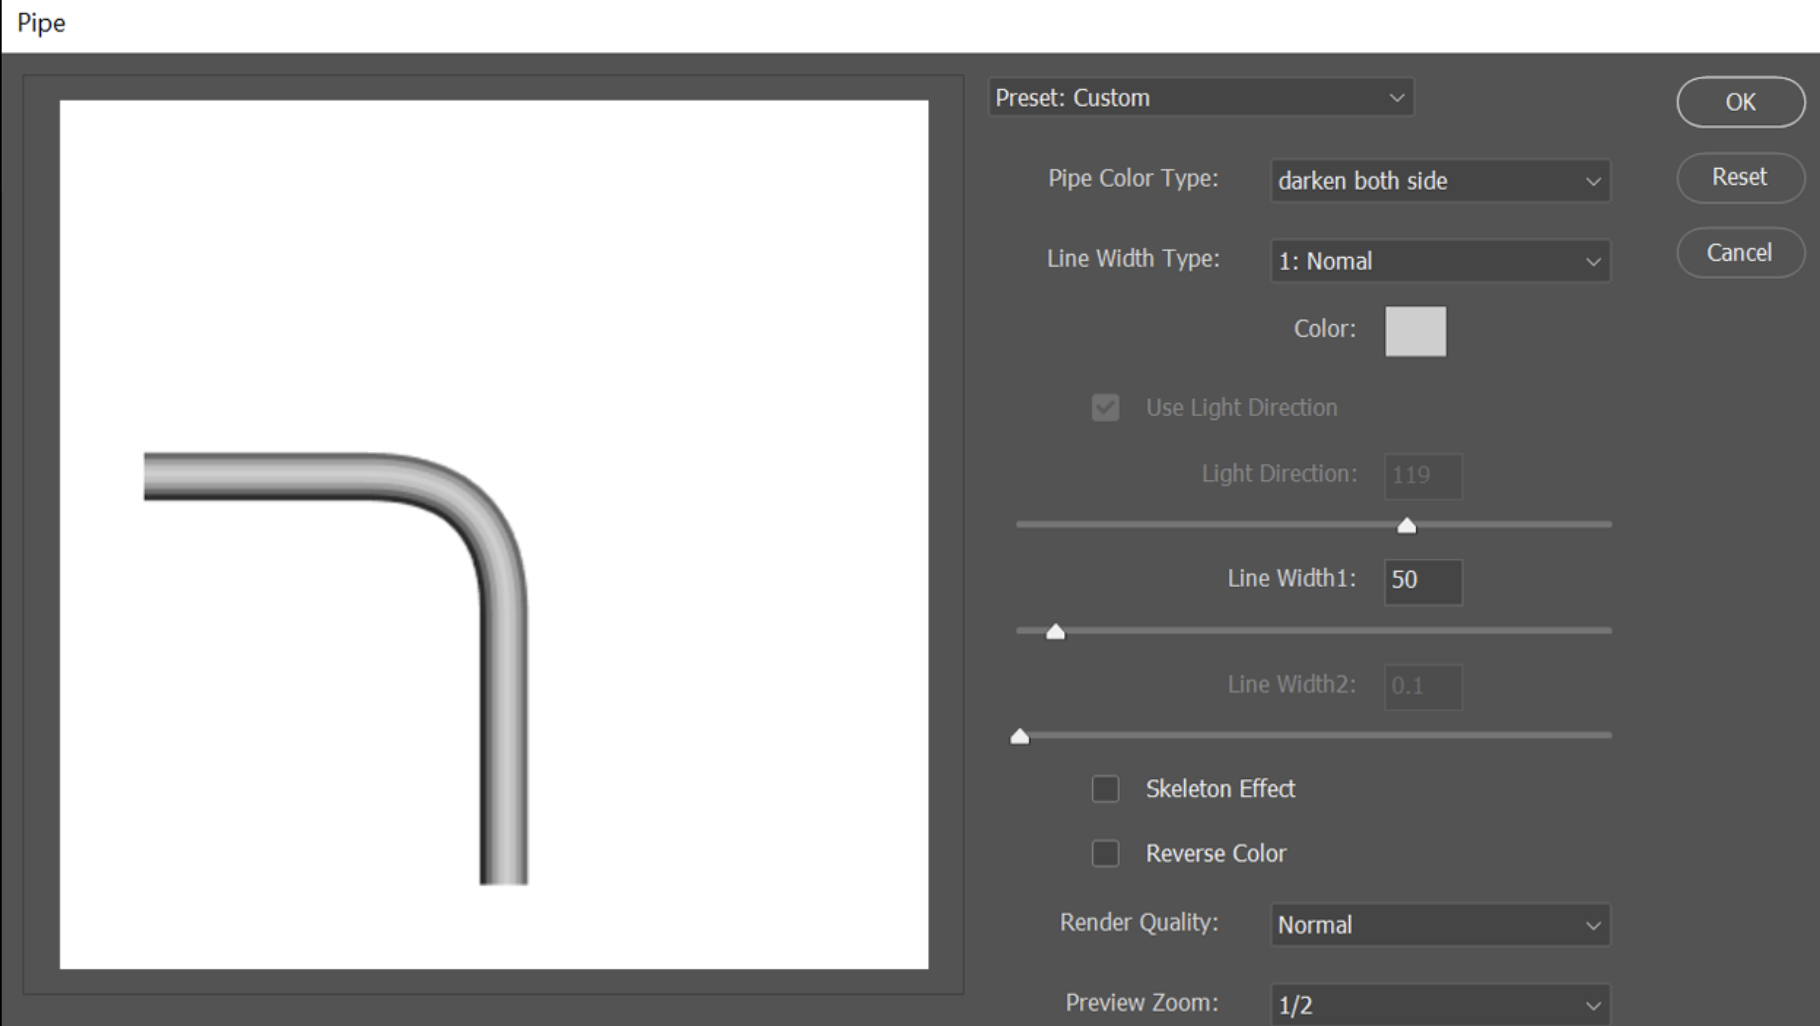Click the OK button
This screenshot has height=1026, width=1820.
tap(1740, 102)
